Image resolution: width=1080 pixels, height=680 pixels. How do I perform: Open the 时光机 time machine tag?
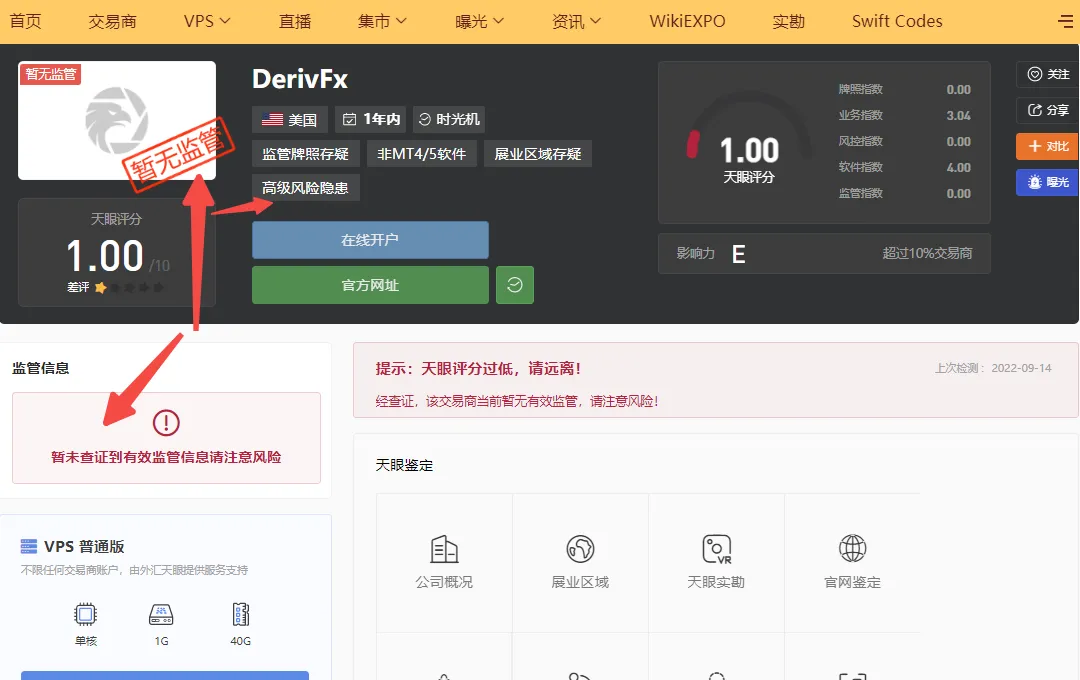(x=449, y=119)
